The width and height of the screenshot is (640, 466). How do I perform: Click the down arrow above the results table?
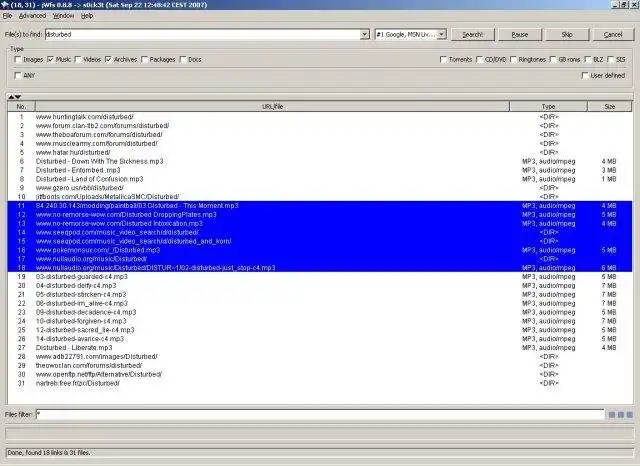coord(18,97)
